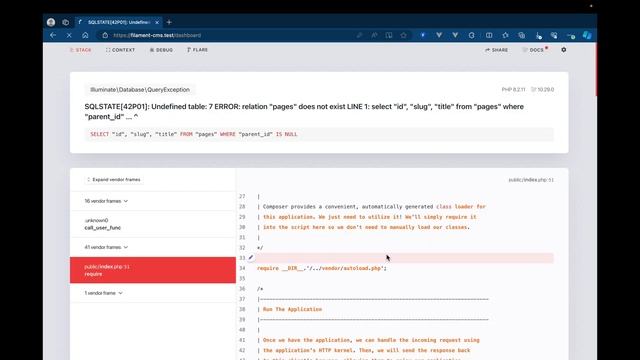
Task: Click the SQLSTATE[42P01] error message heading
Action: 304,111
